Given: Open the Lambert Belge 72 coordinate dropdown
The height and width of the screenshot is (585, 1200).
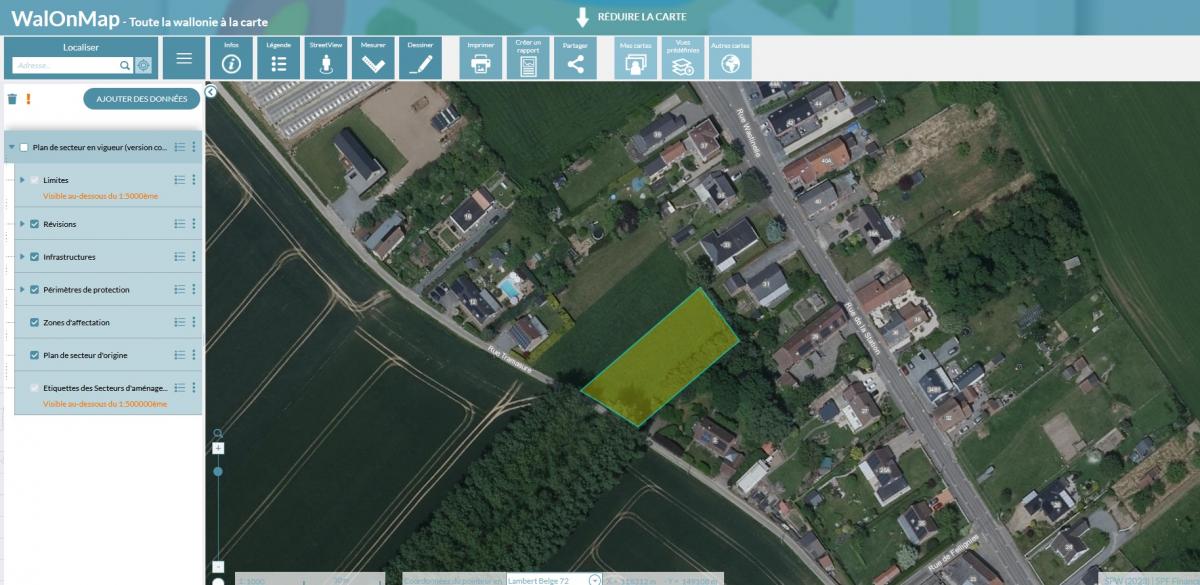Looking at the screenshot, I should coord(595,580).
